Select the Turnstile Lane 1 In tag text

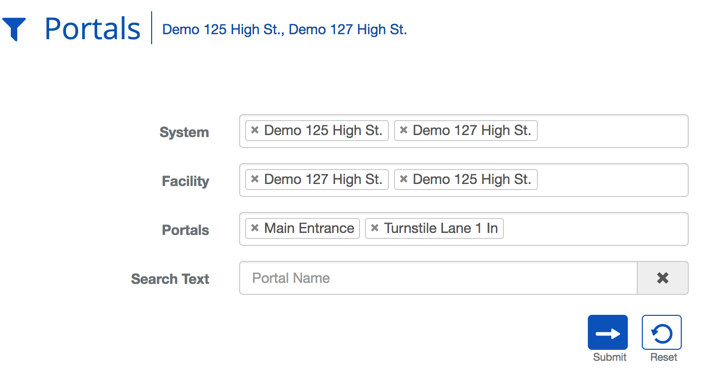point(441,228)
